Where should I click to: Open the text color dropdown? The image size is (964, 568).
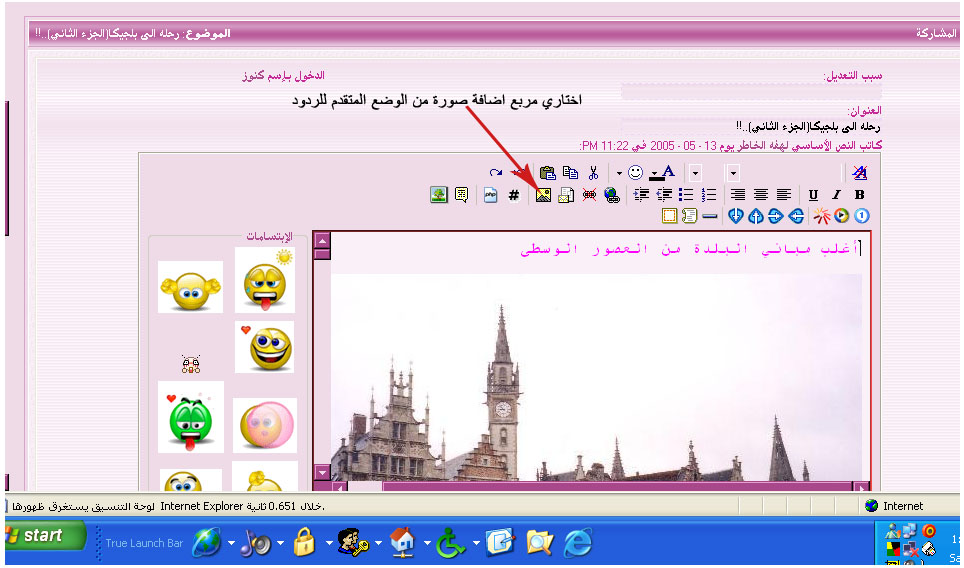click(x=664, y=173)
